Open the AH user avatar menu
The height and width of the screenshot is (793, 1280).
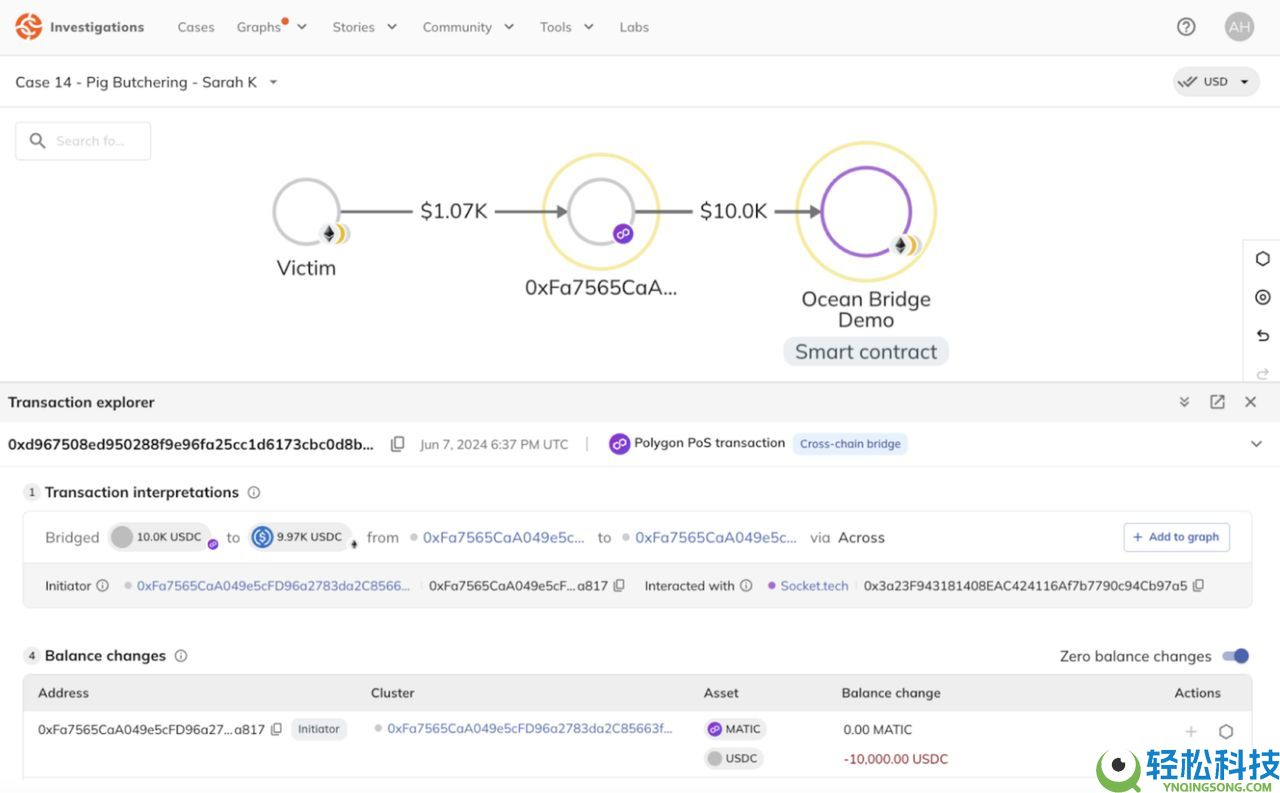coord(1239,27)
